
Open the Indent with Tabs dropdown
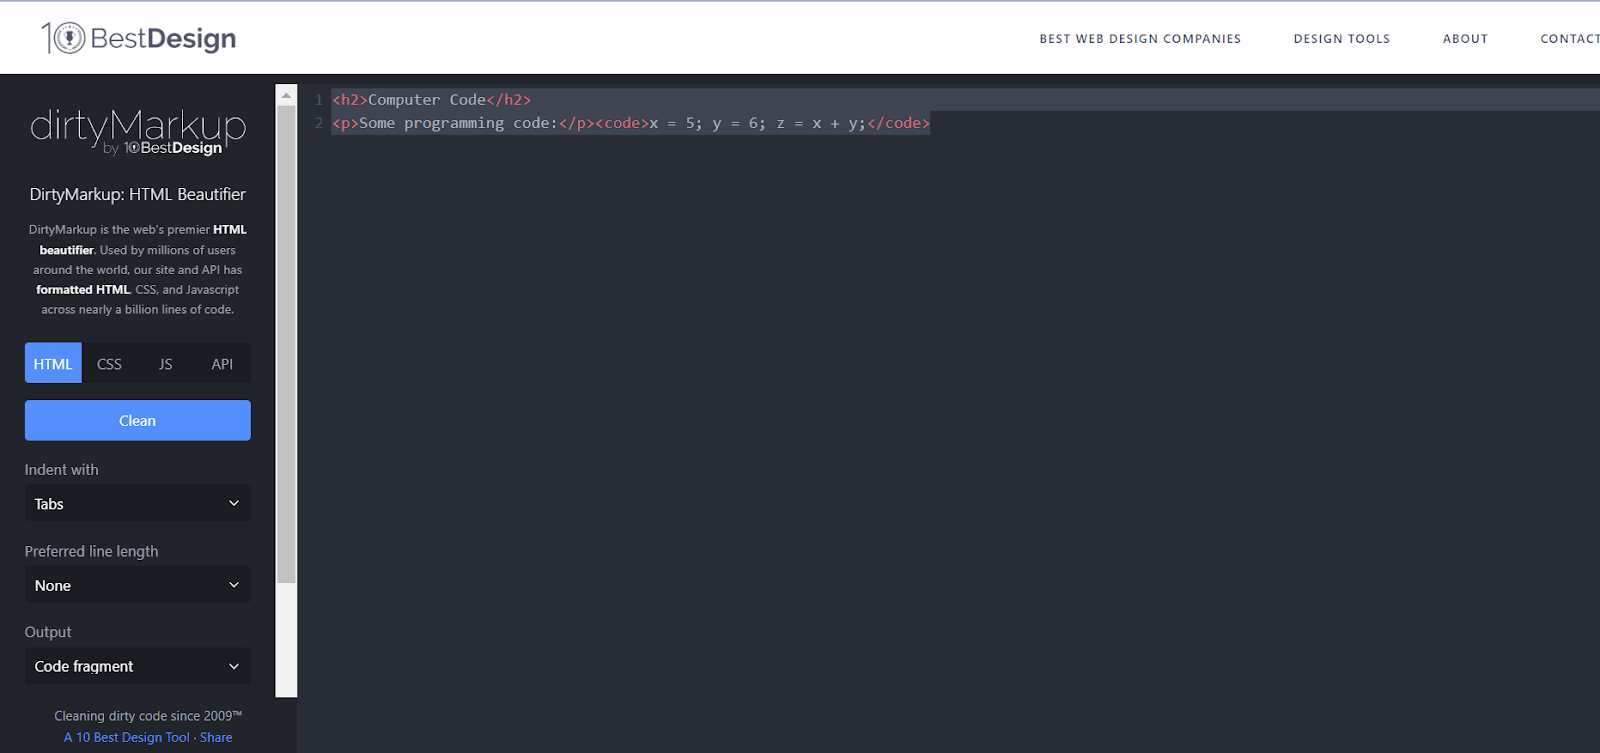point(138,503)
